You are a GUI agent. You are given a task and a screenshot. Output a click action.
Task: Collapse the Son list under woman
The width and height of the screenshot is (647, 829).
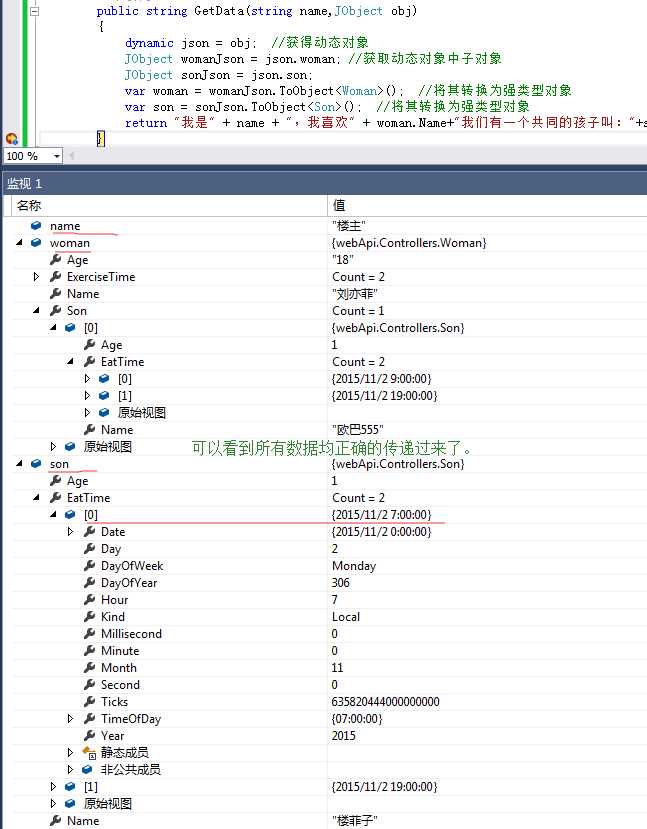click(x=36, y=310)
